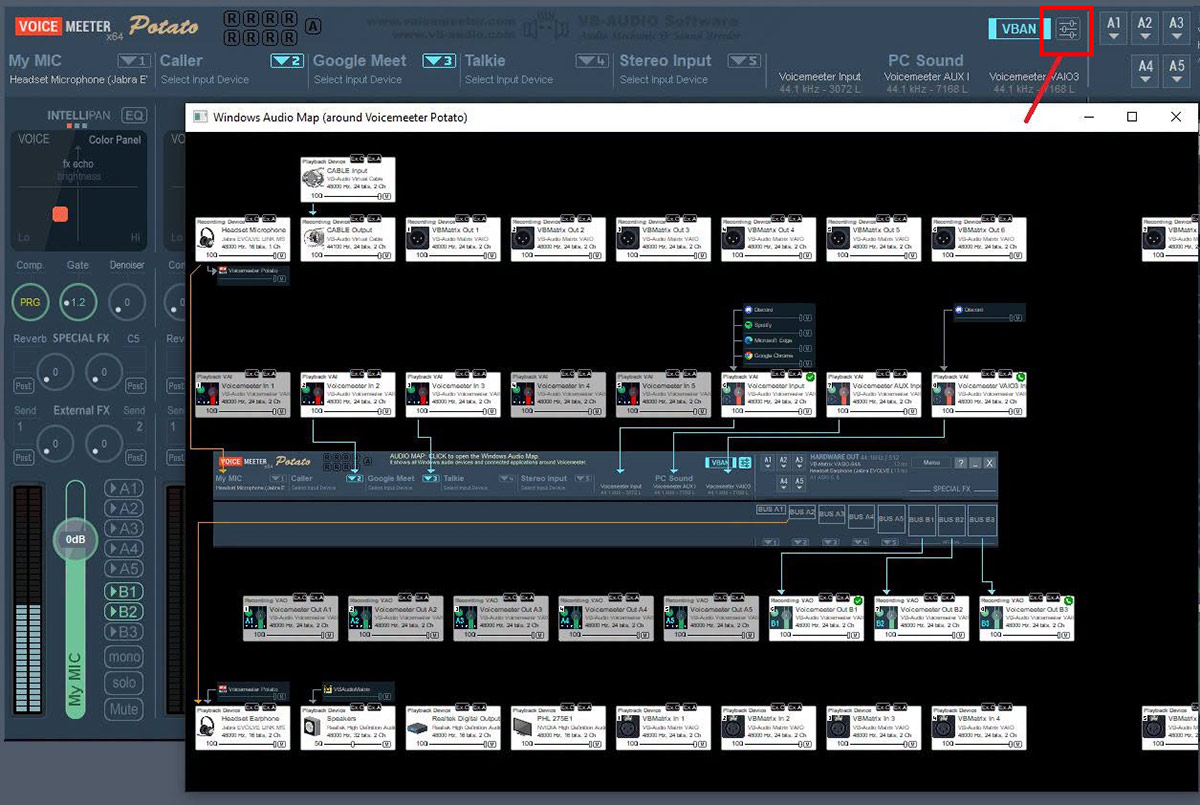Click the Voicemeeter Out B1 device icon
The width and height of the screenshot is (1200, 805).
pyautogui.click(x=782, y=617)
